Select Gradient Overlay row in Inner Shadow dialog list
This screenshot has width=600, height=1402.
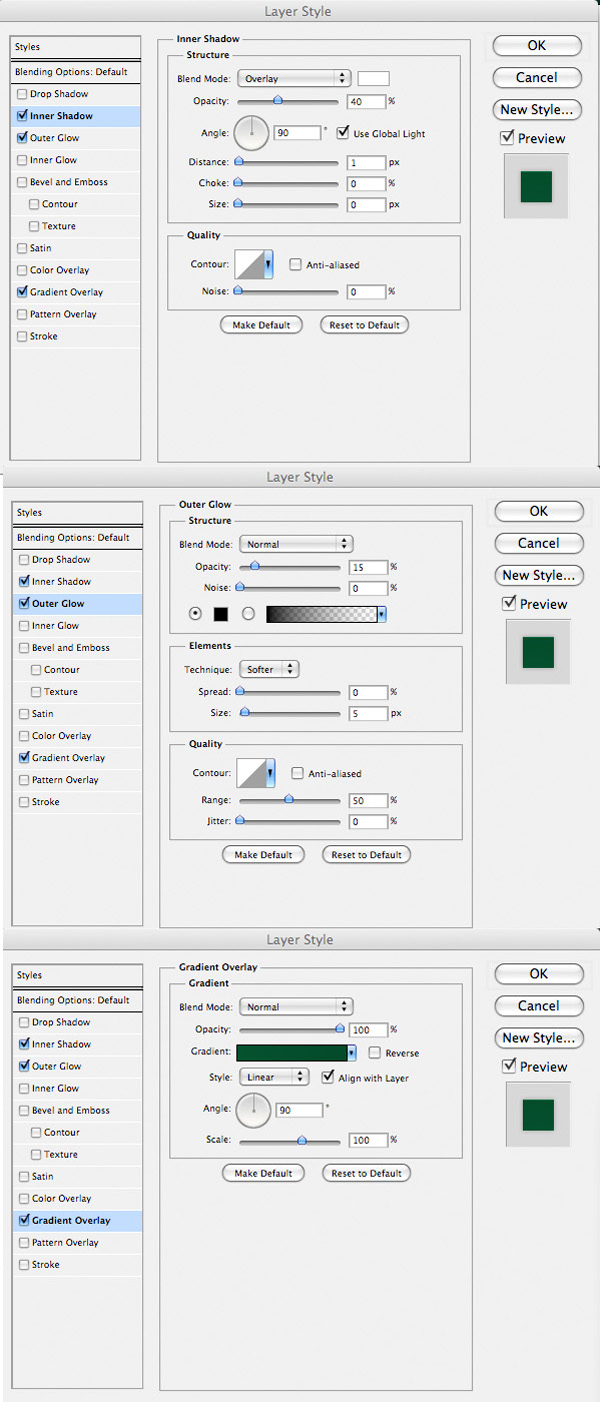click(75, 292)
